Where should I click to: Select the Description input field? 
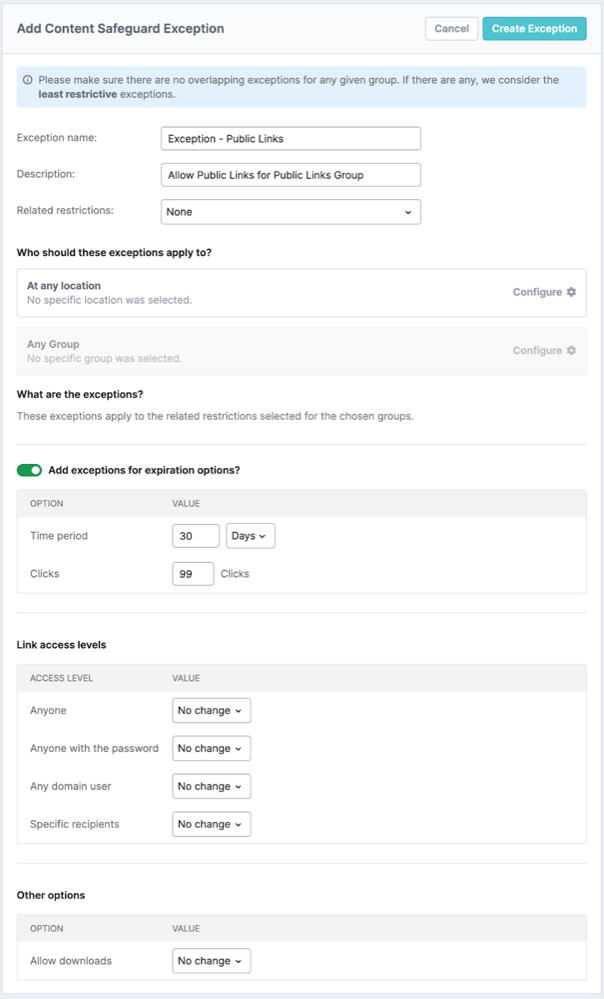[290, 174]
